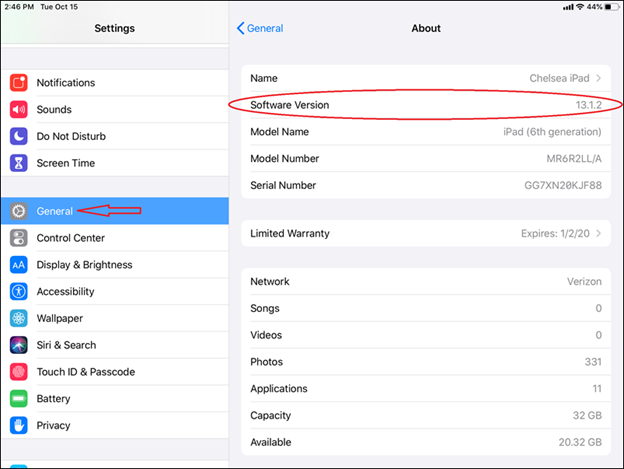Image resolution: width=624 pixels, height=469 pixels.
Task: Tap the Touch ID fingerprint icon
Action: pyautogui.click(x=19, y=372)
